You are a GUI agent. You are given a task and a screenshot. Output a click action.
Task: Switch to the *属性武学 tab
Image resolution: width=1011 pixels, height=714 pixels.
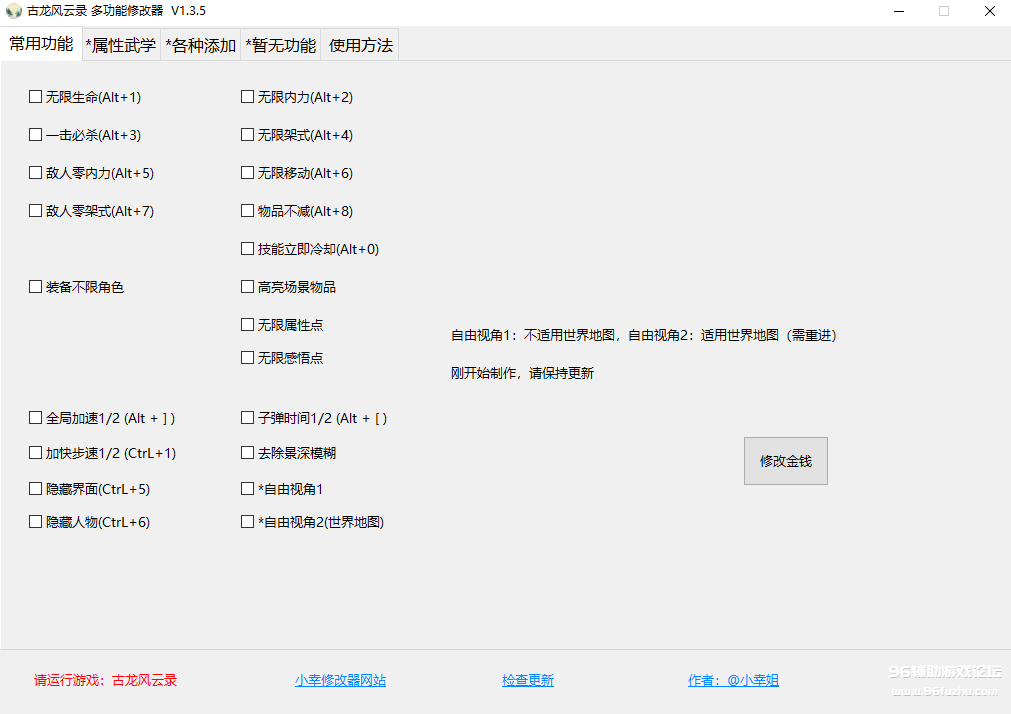(x=120, y=46)
